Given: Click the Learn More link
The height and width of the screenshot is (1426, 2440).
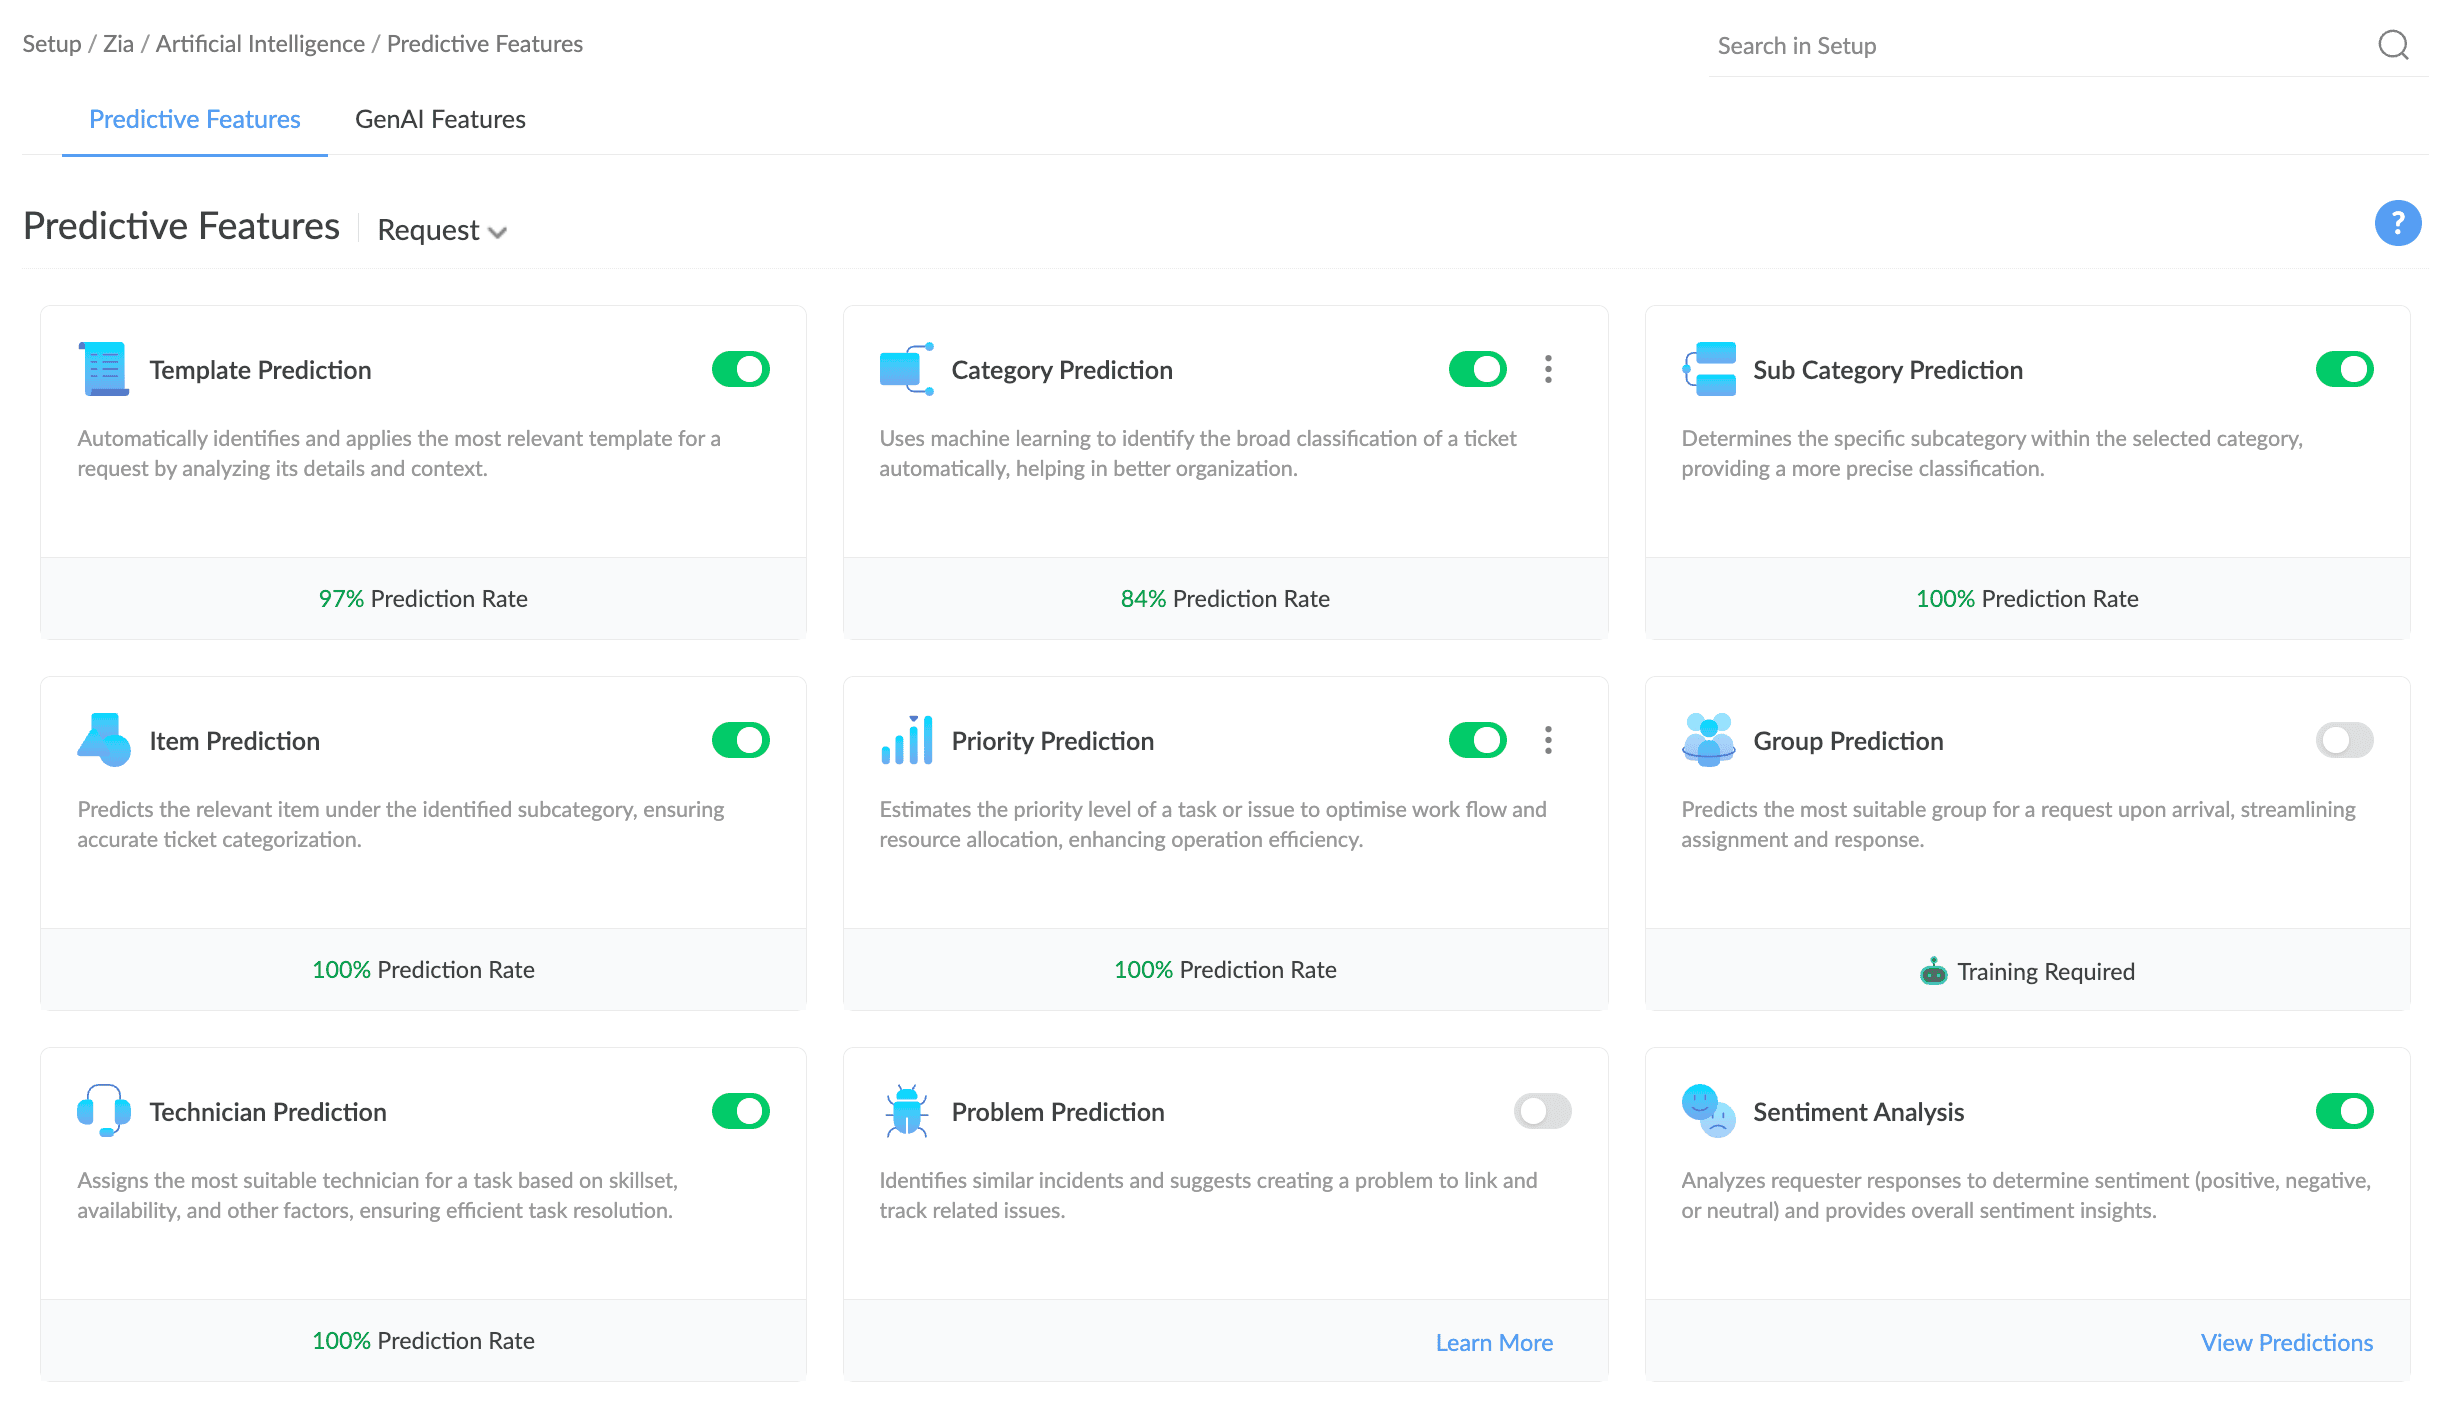Looking at the screenshot, I should click(x=1494, y=1342).
